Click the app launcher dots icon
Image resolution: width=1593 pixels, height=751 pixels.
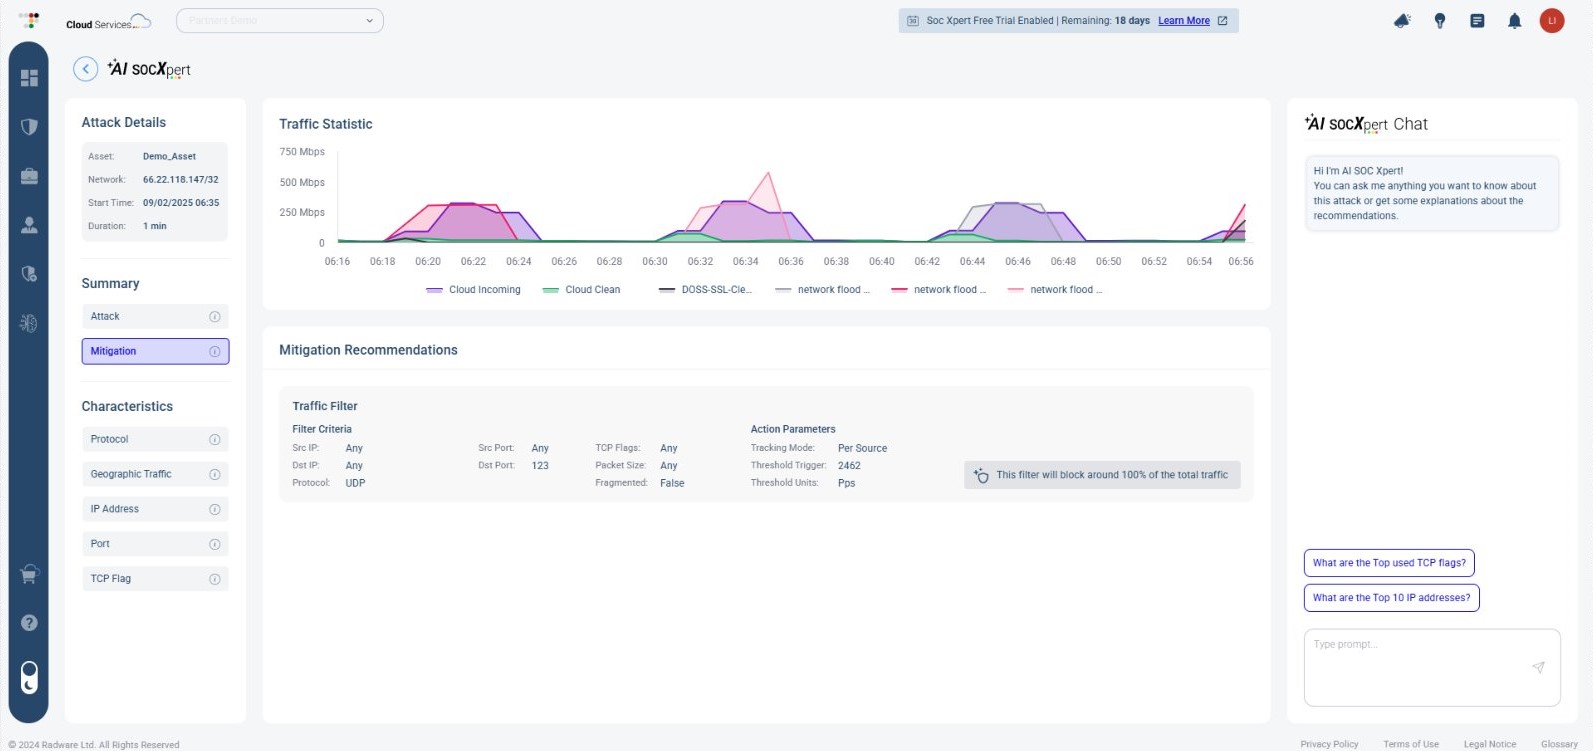point(29,20)
